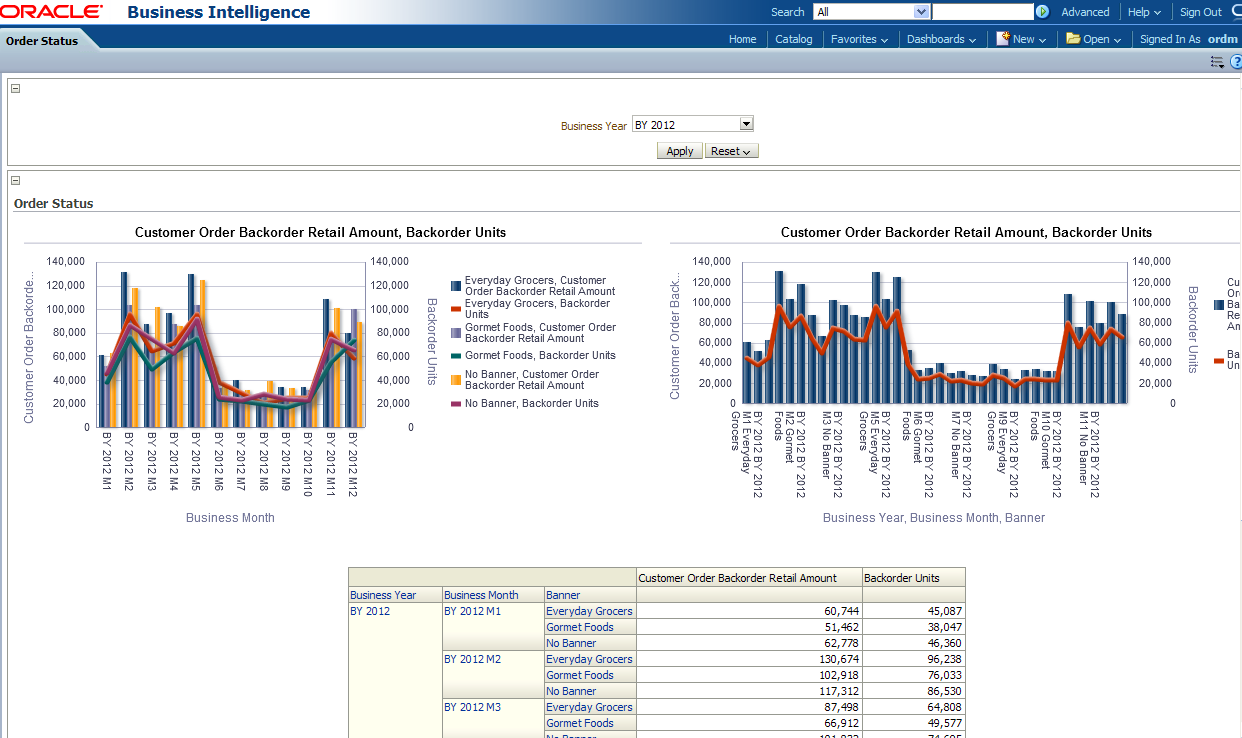
Task: Open the Favorites menu
Action: [859, 39]
